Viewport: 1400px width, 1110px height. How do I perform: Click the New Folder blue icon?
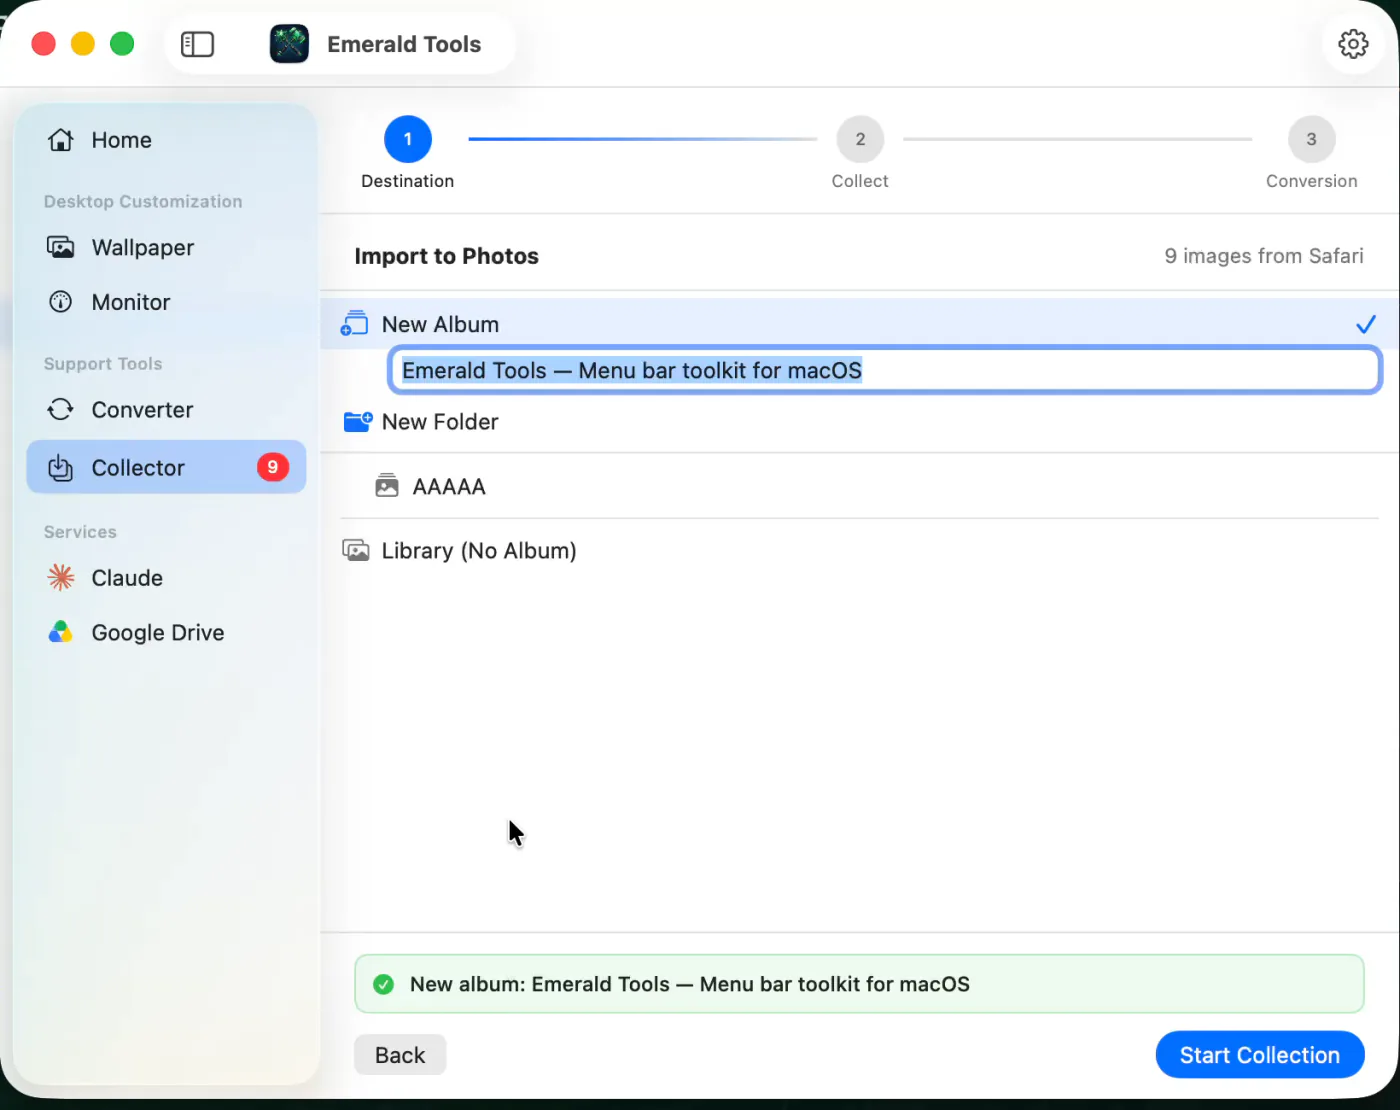[x=358, y=421]
